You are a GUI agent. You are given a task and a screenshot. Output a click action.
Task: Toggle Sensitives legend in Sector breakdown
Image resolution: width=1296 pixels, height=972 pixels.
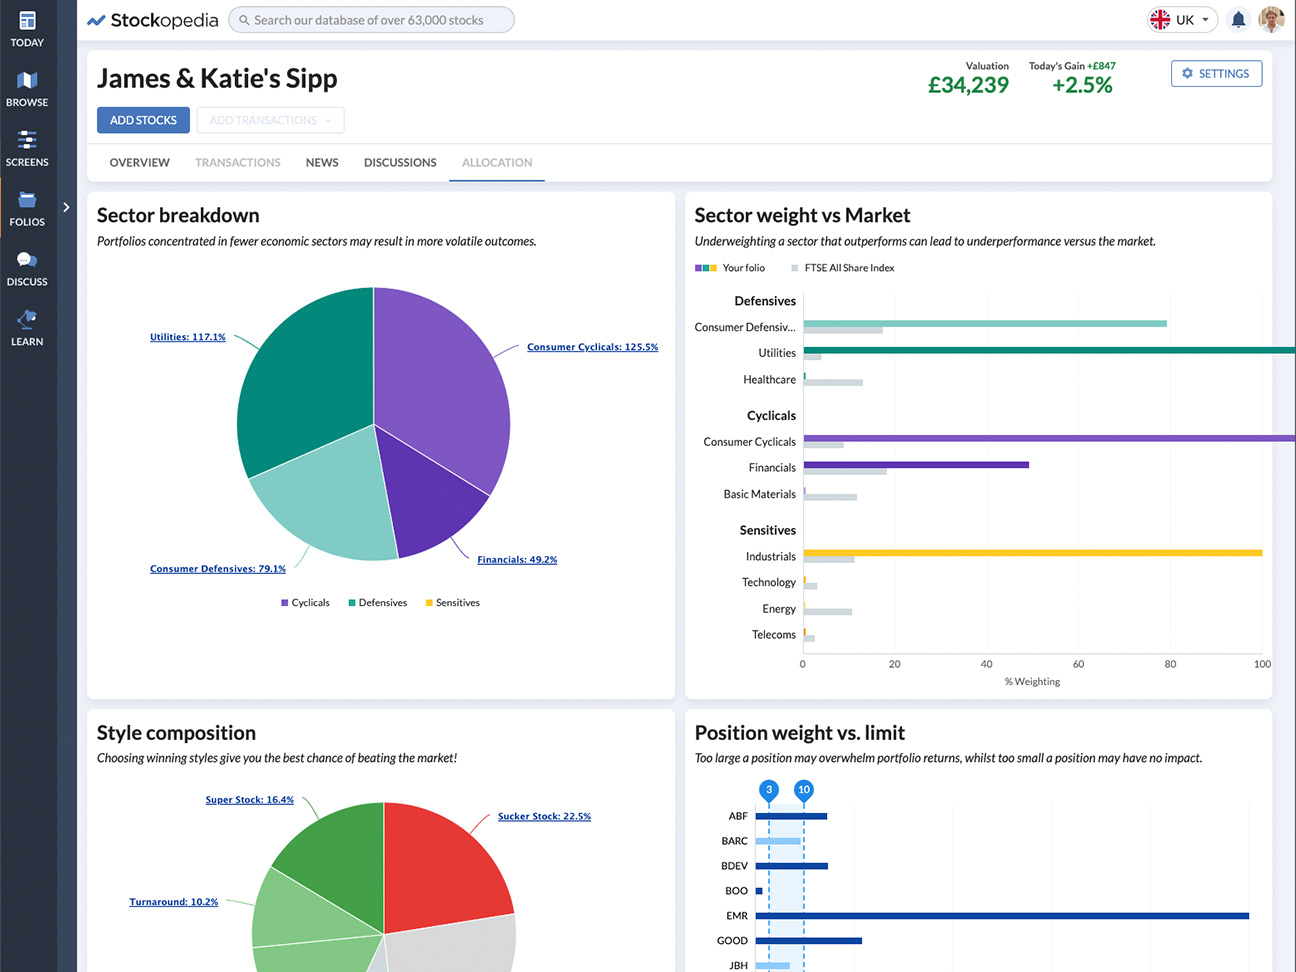click(452, 602)
